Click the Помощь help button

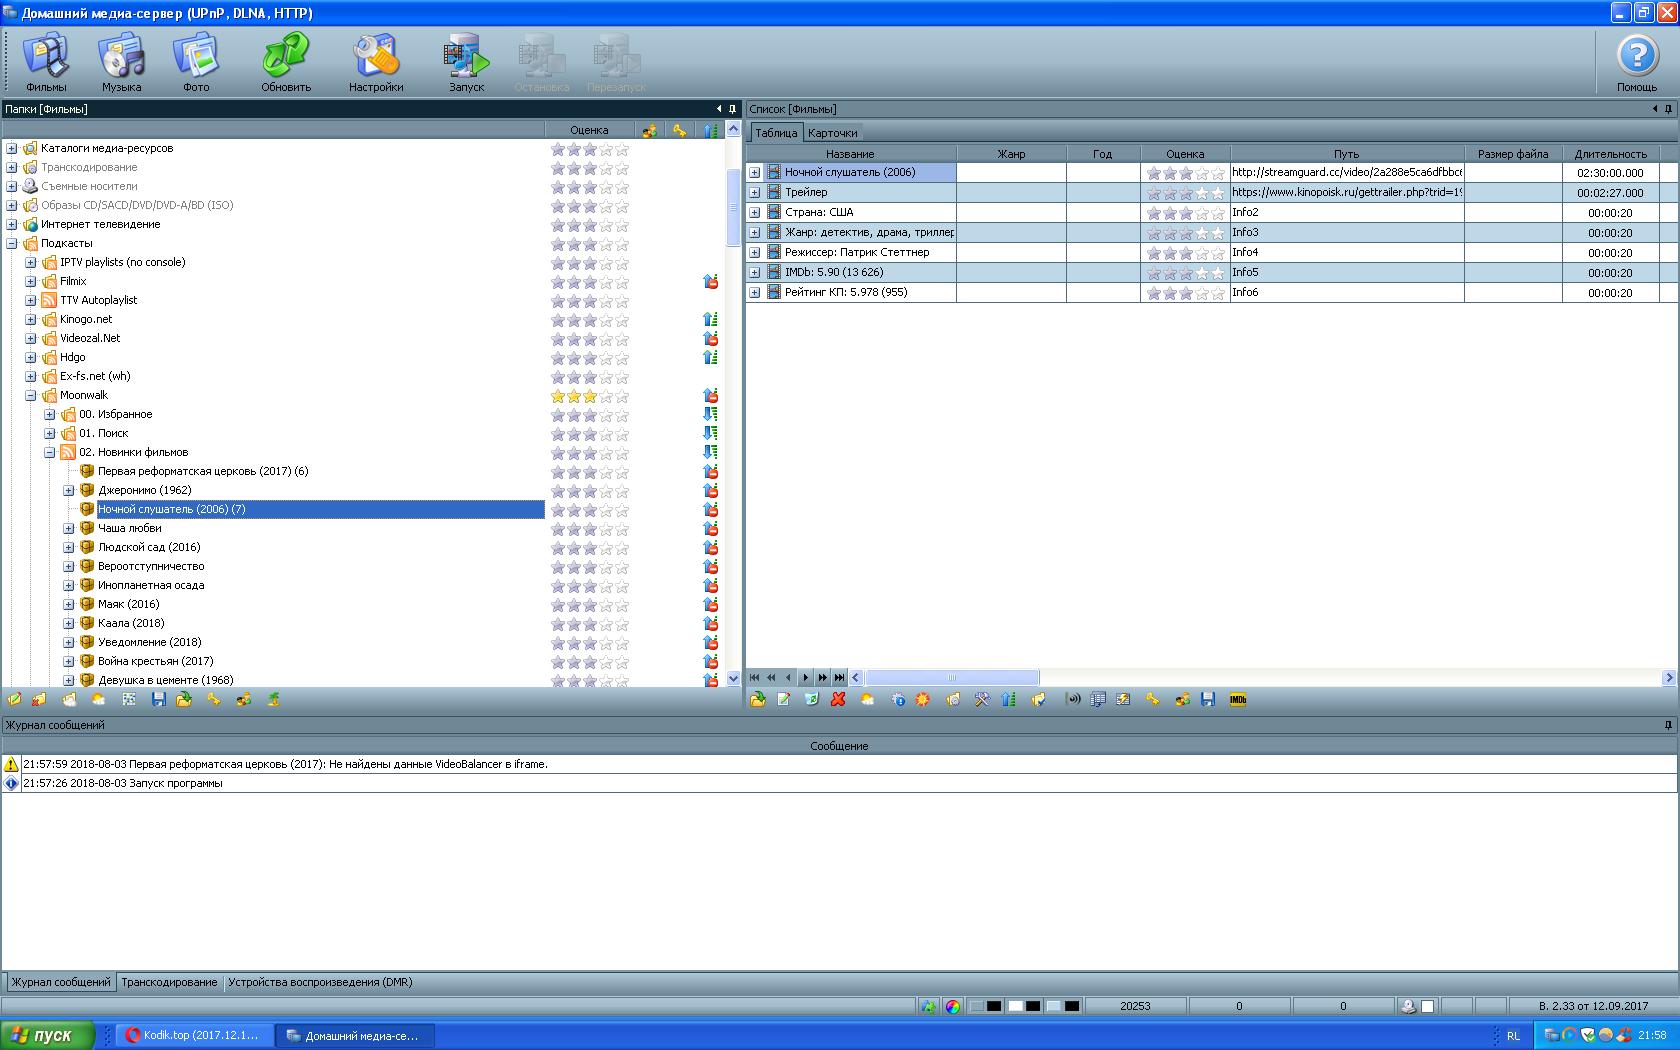point(1637,62)
